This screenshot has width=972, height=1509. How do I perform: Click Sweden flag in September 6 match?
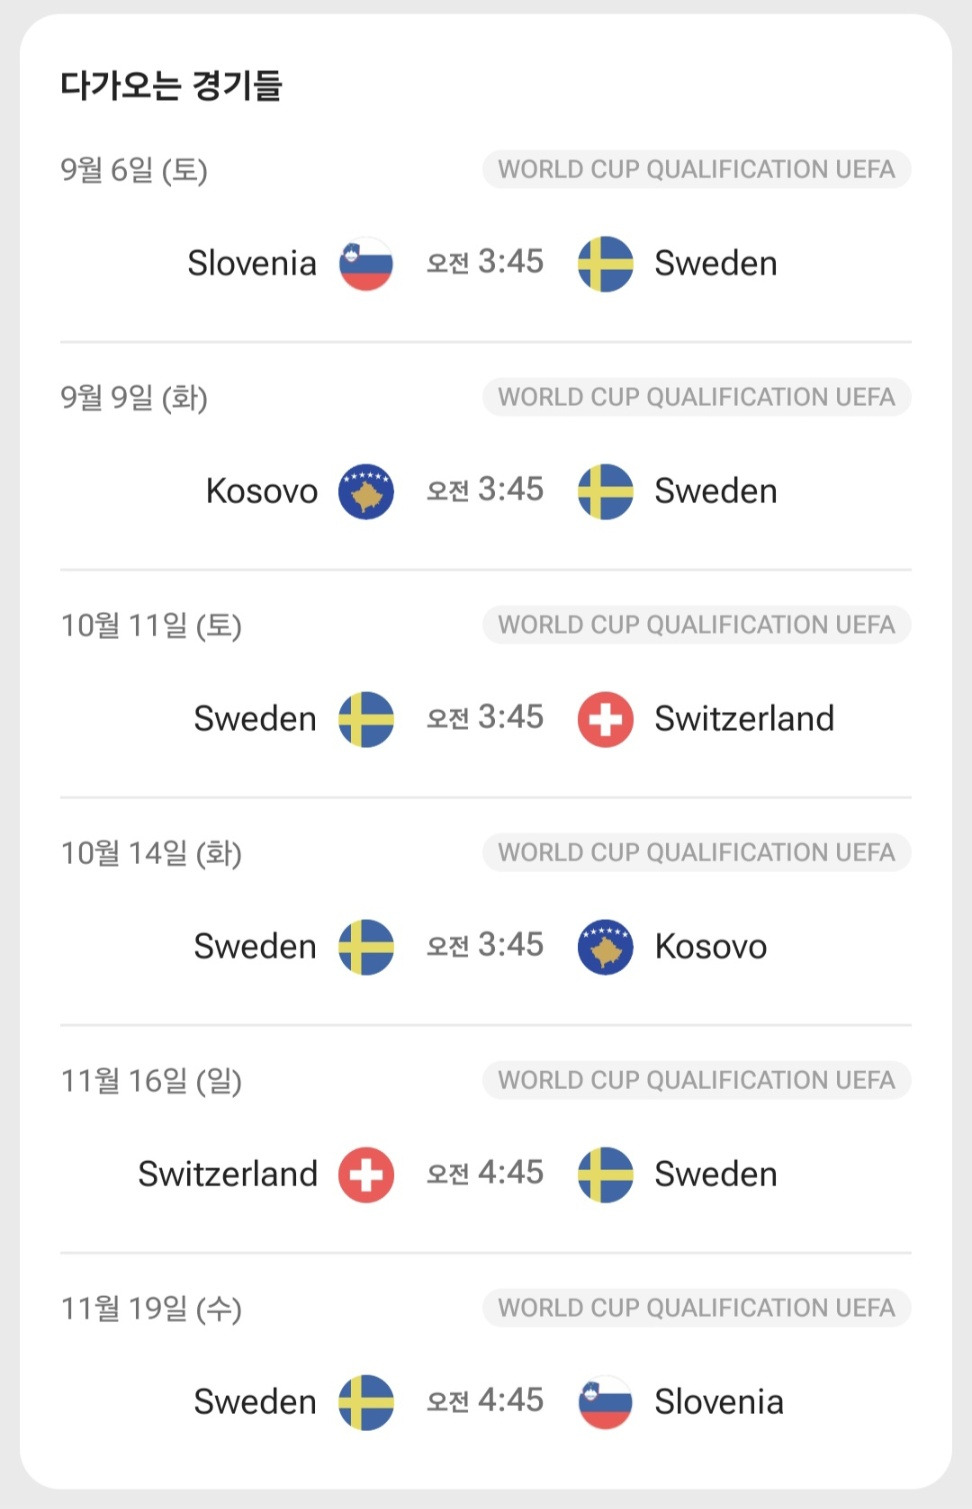tap(606, 264)
